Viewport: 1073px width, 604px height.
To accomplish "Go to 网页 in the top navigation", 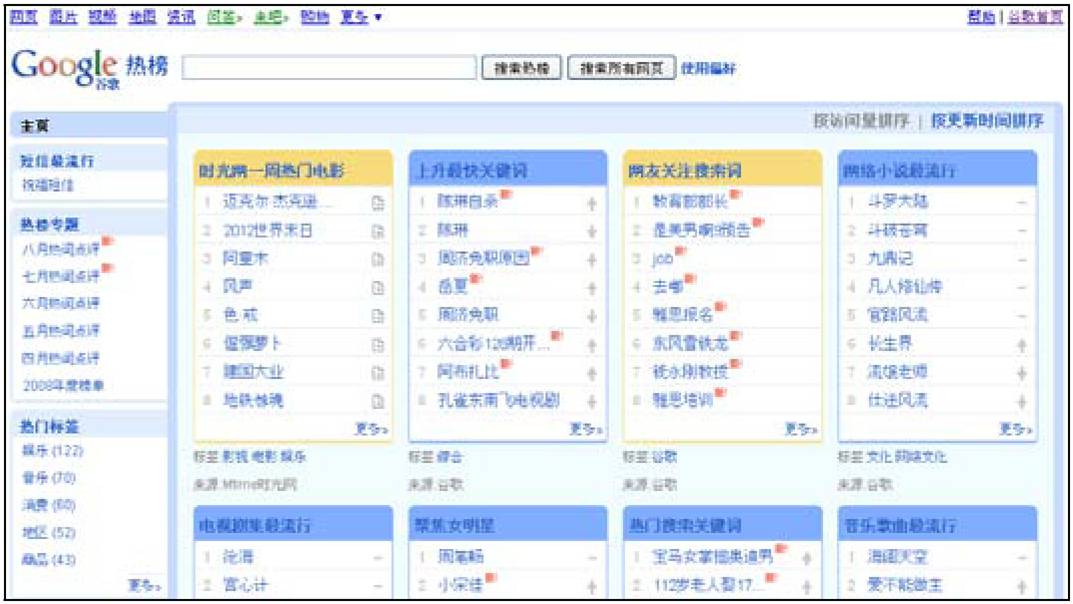I will 23,16.
